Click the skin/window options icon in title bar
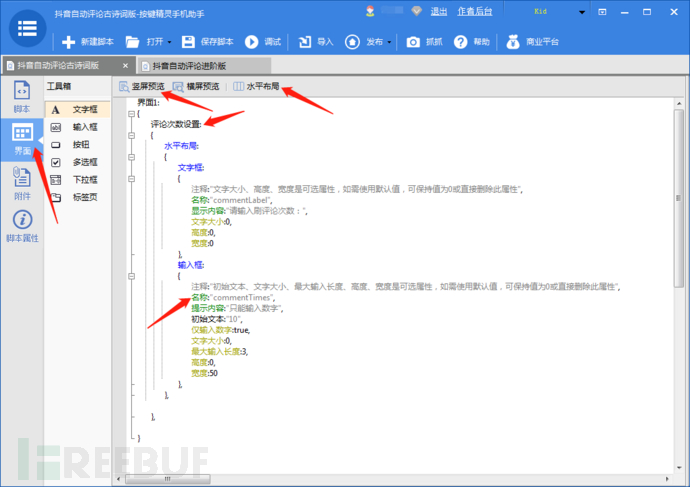The width and height of the screenshot is (690, 487). 602,12
